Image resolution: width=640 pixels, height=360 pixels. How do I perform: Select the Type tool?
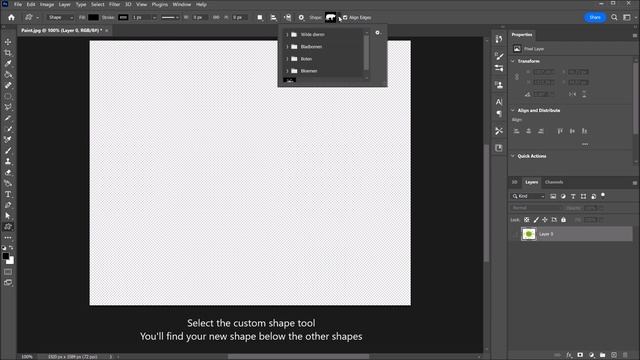coord(8,194)
